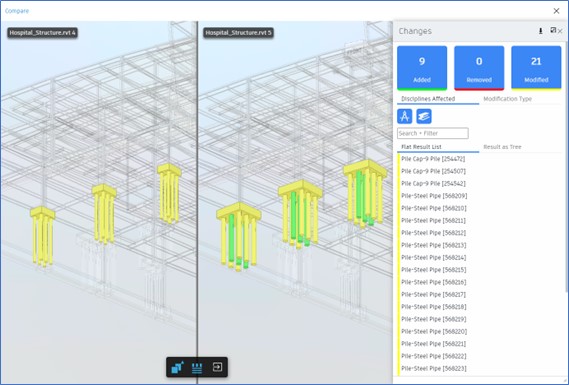
Task: Toggle the 21 Modified changes filter
Action: click(536, 68)
